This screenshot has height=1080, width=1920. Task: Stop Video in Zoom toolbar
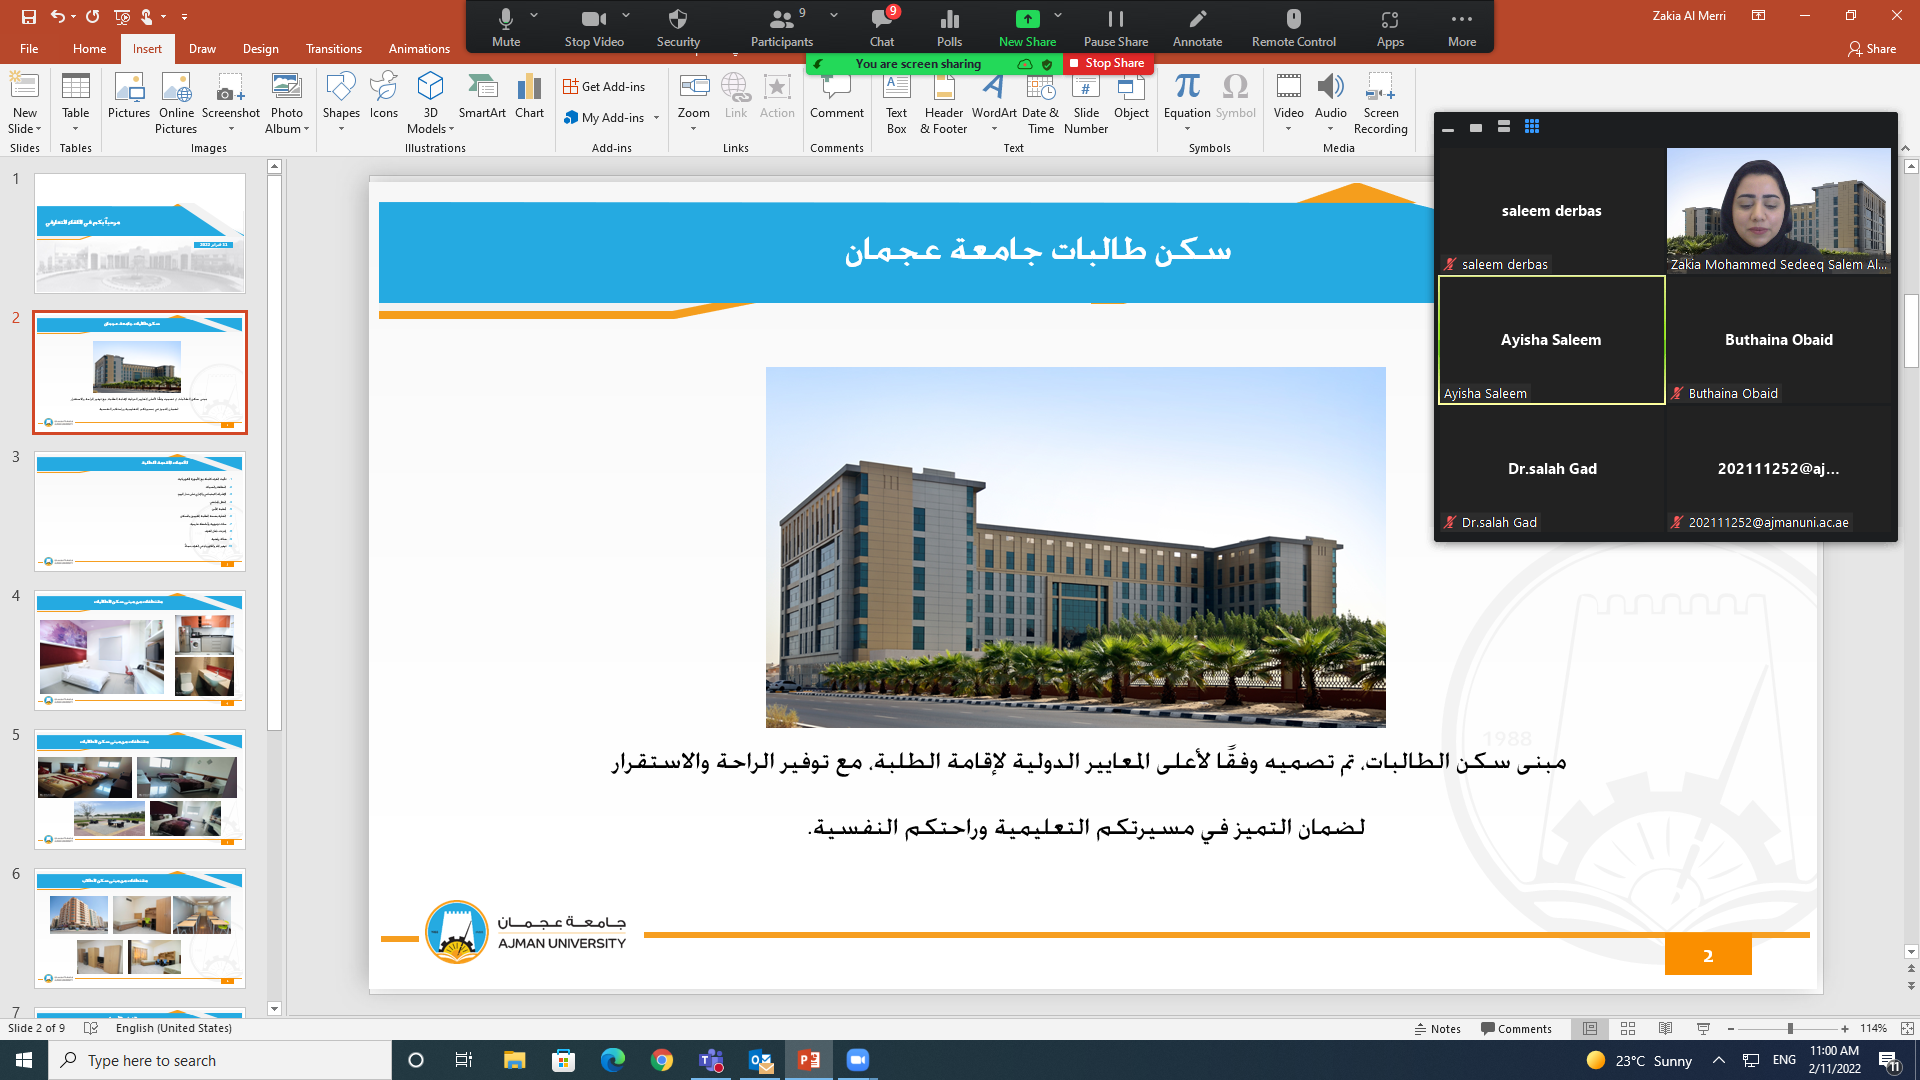[x=594, y=27]
